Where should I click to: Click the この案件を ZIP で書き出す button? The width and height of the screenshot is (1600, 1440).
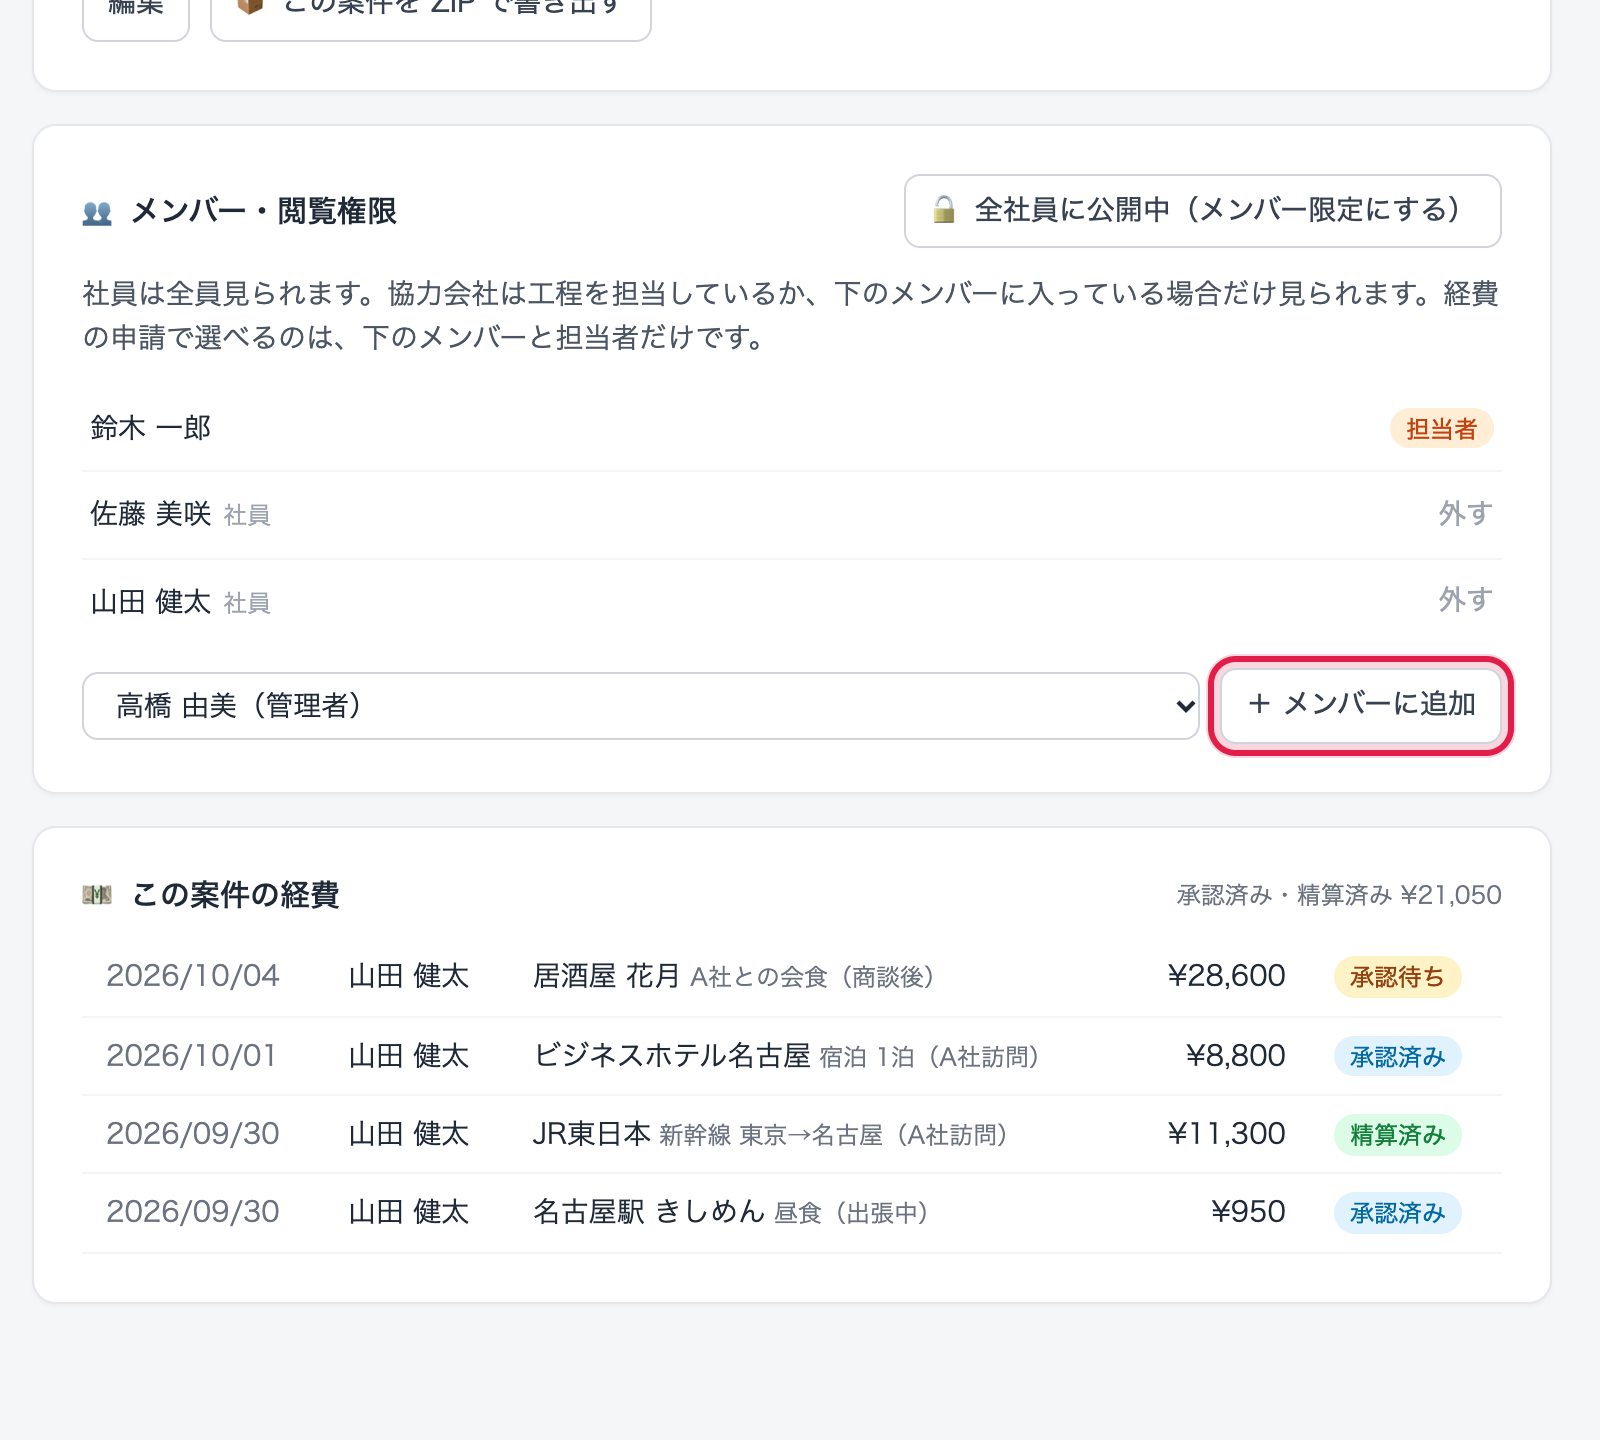click(x=431, y=10)
